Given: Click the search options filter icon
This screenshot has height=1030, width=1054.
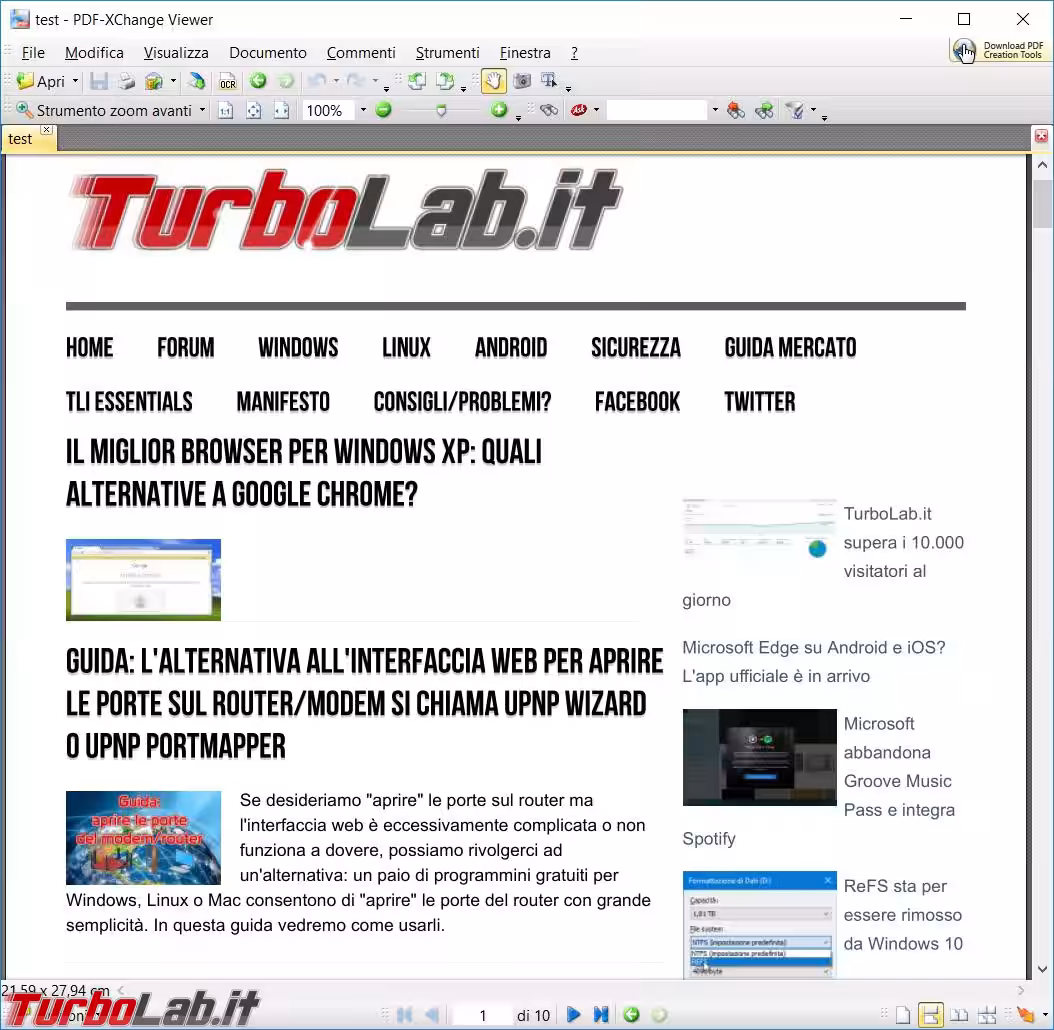Looking at the screenshot, I should tap(796, 110).
